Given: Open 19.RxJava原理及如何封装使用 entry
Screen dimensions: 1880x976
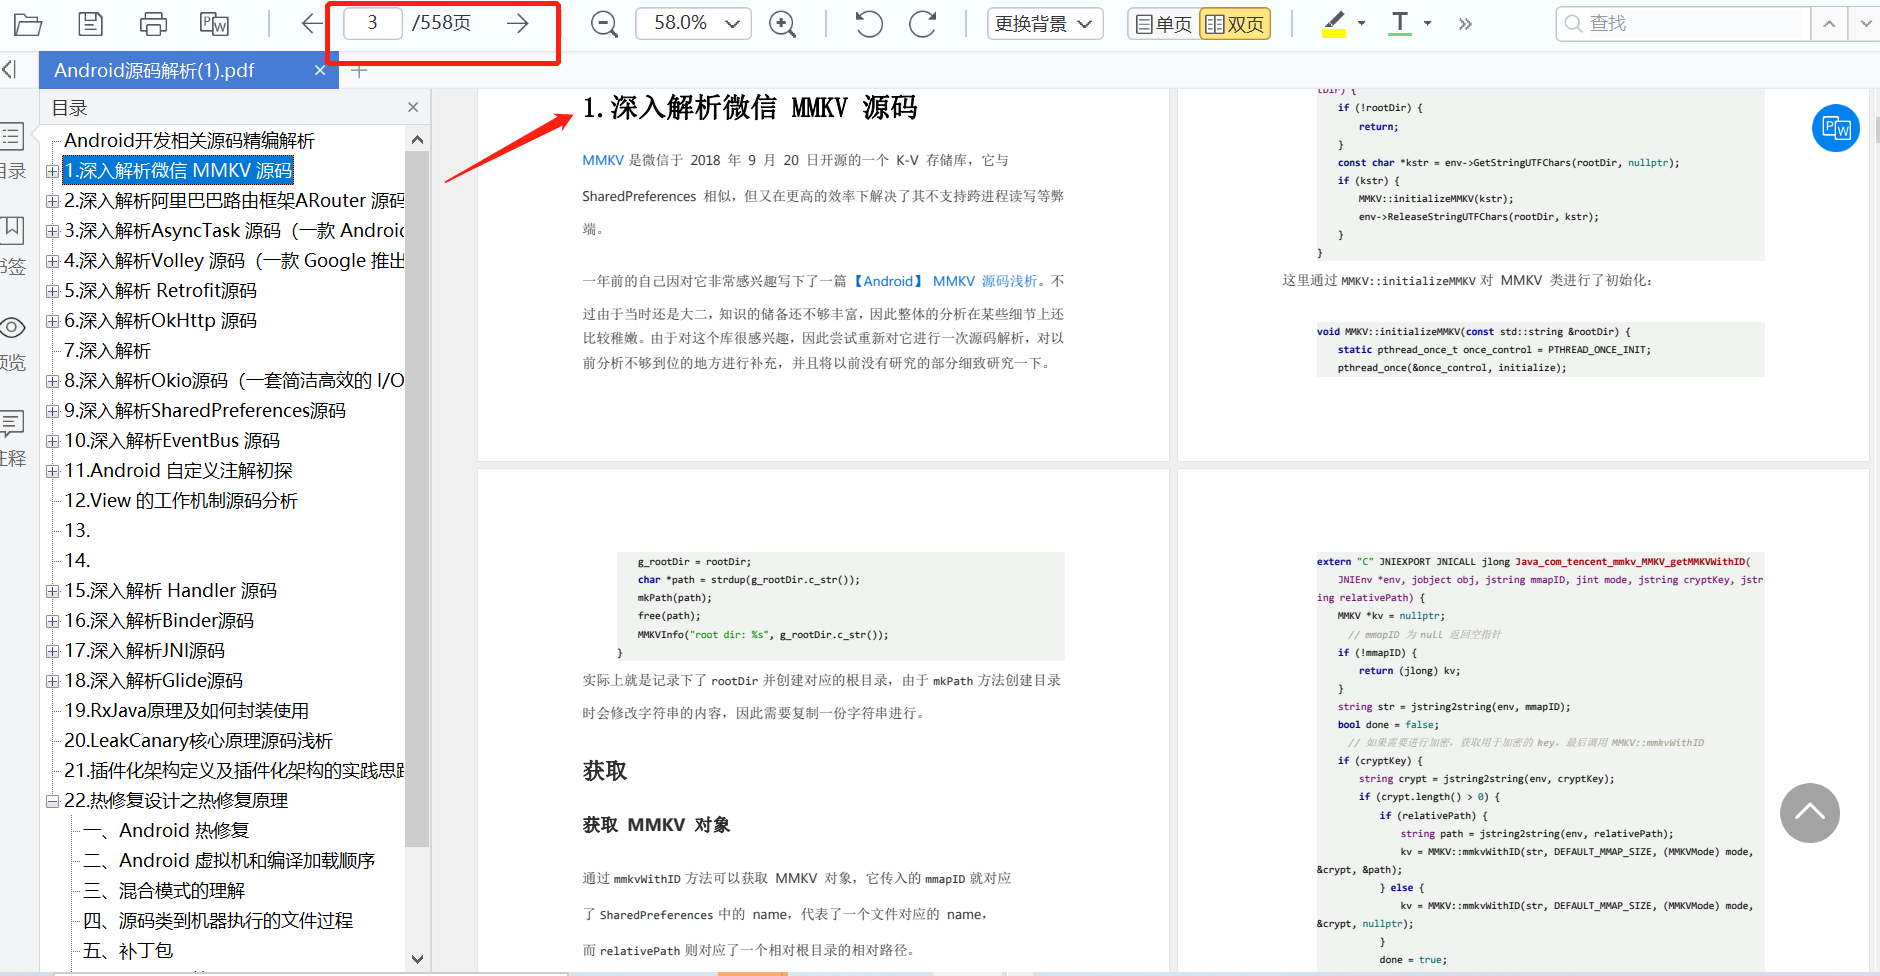Looking at the screenshot, I should click(x=186, y=711).
